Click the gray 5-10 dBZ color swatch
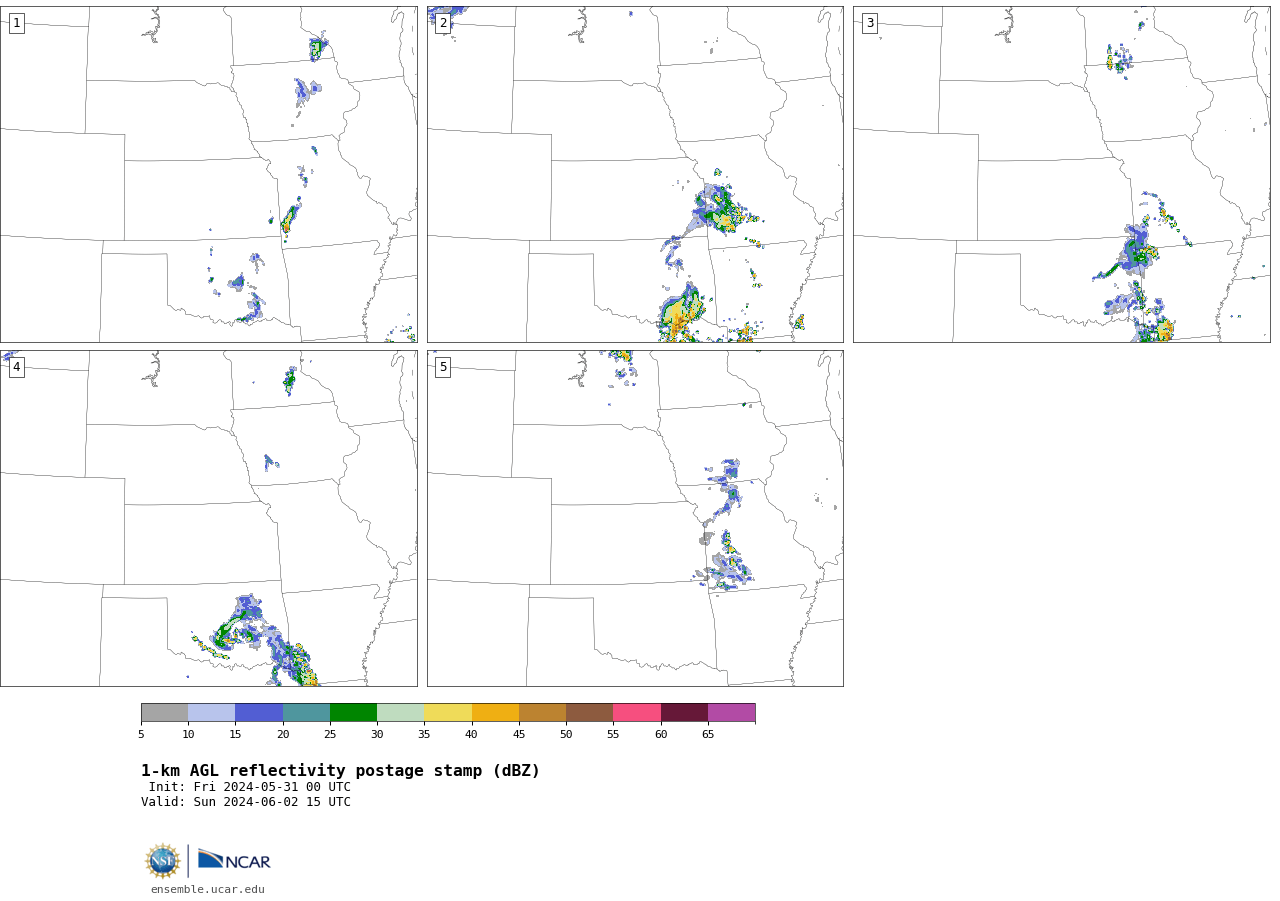Image resolution: width=1280 pixels, height=901 pixels. click(x=164, y=713)
